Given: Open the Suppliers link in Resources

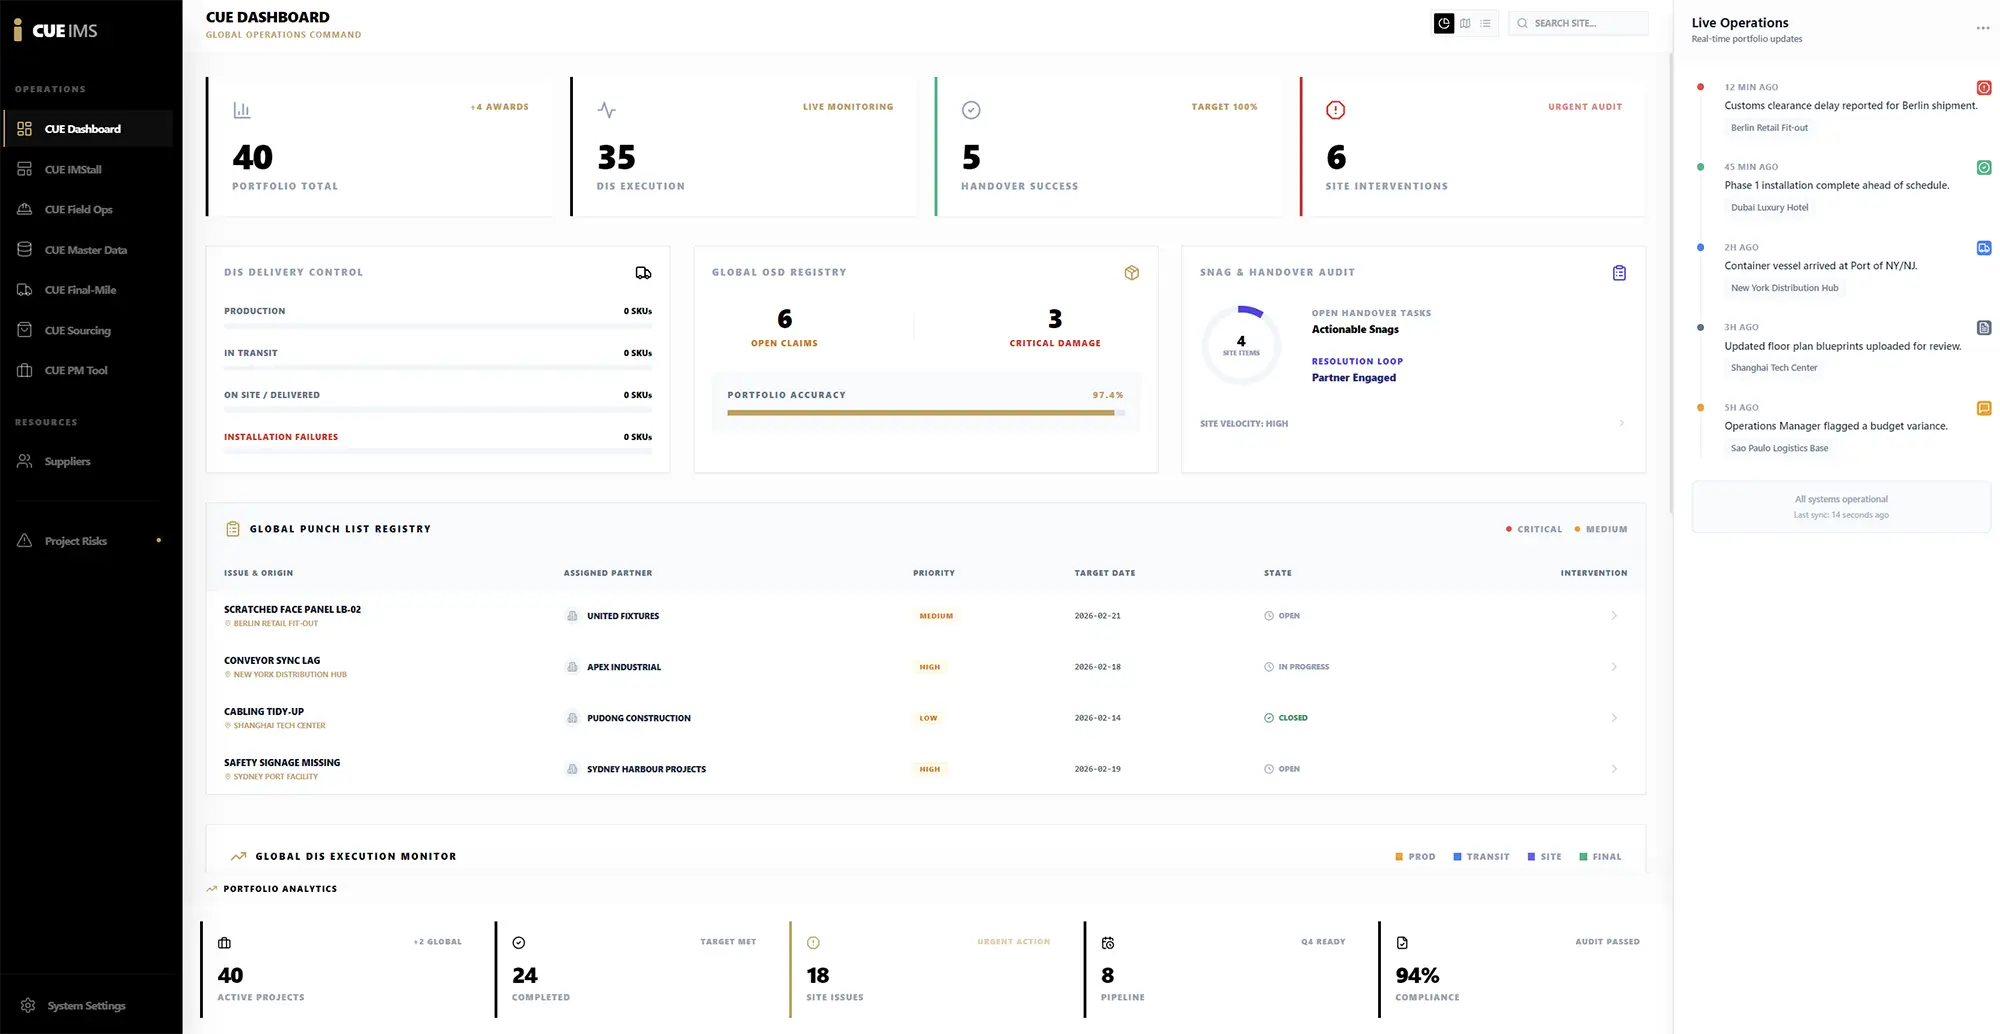Looking at the screenshot, I should pyautogui.click(x=67, y=462).
